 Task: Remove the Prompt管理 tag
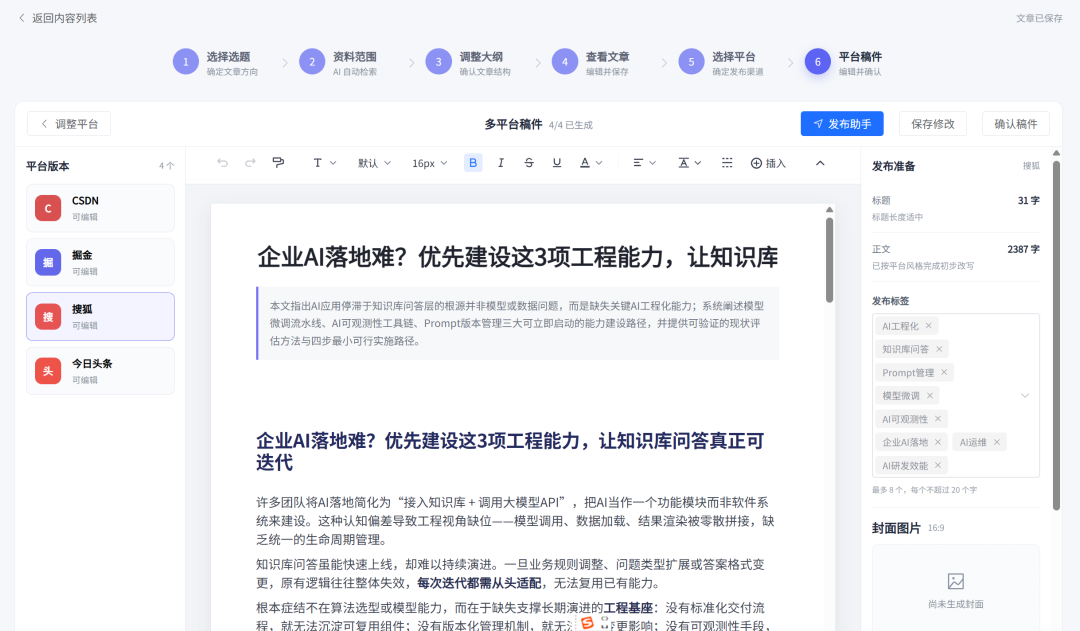[x=944, y=373]
